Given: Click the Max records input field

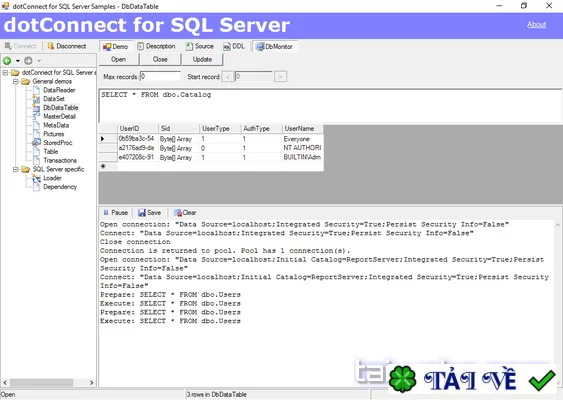Looking at the screenshot, I should tap(160, 76).
